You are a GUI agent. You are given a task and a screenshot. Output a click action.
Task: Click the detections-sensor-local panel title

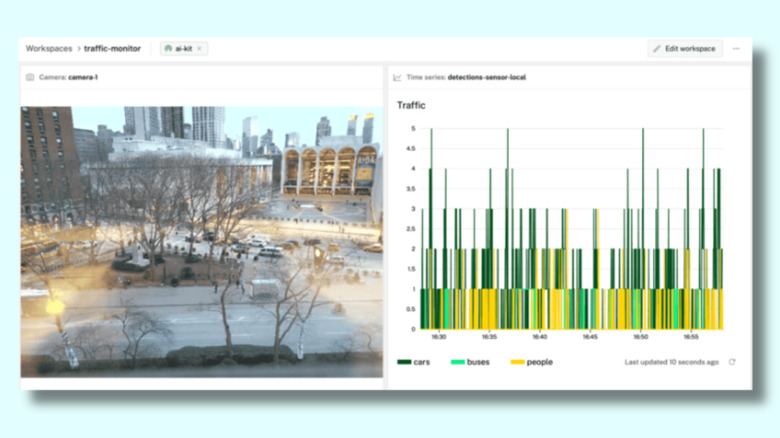[486, 77]
